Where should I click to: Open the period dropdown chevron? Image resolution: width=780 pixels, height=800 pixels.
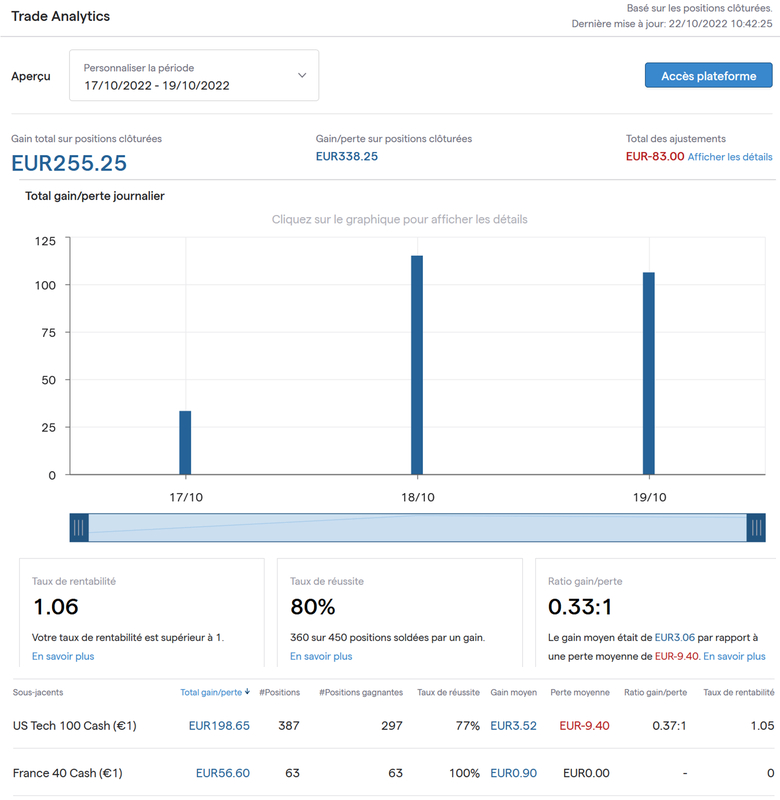tap(302, 76)
